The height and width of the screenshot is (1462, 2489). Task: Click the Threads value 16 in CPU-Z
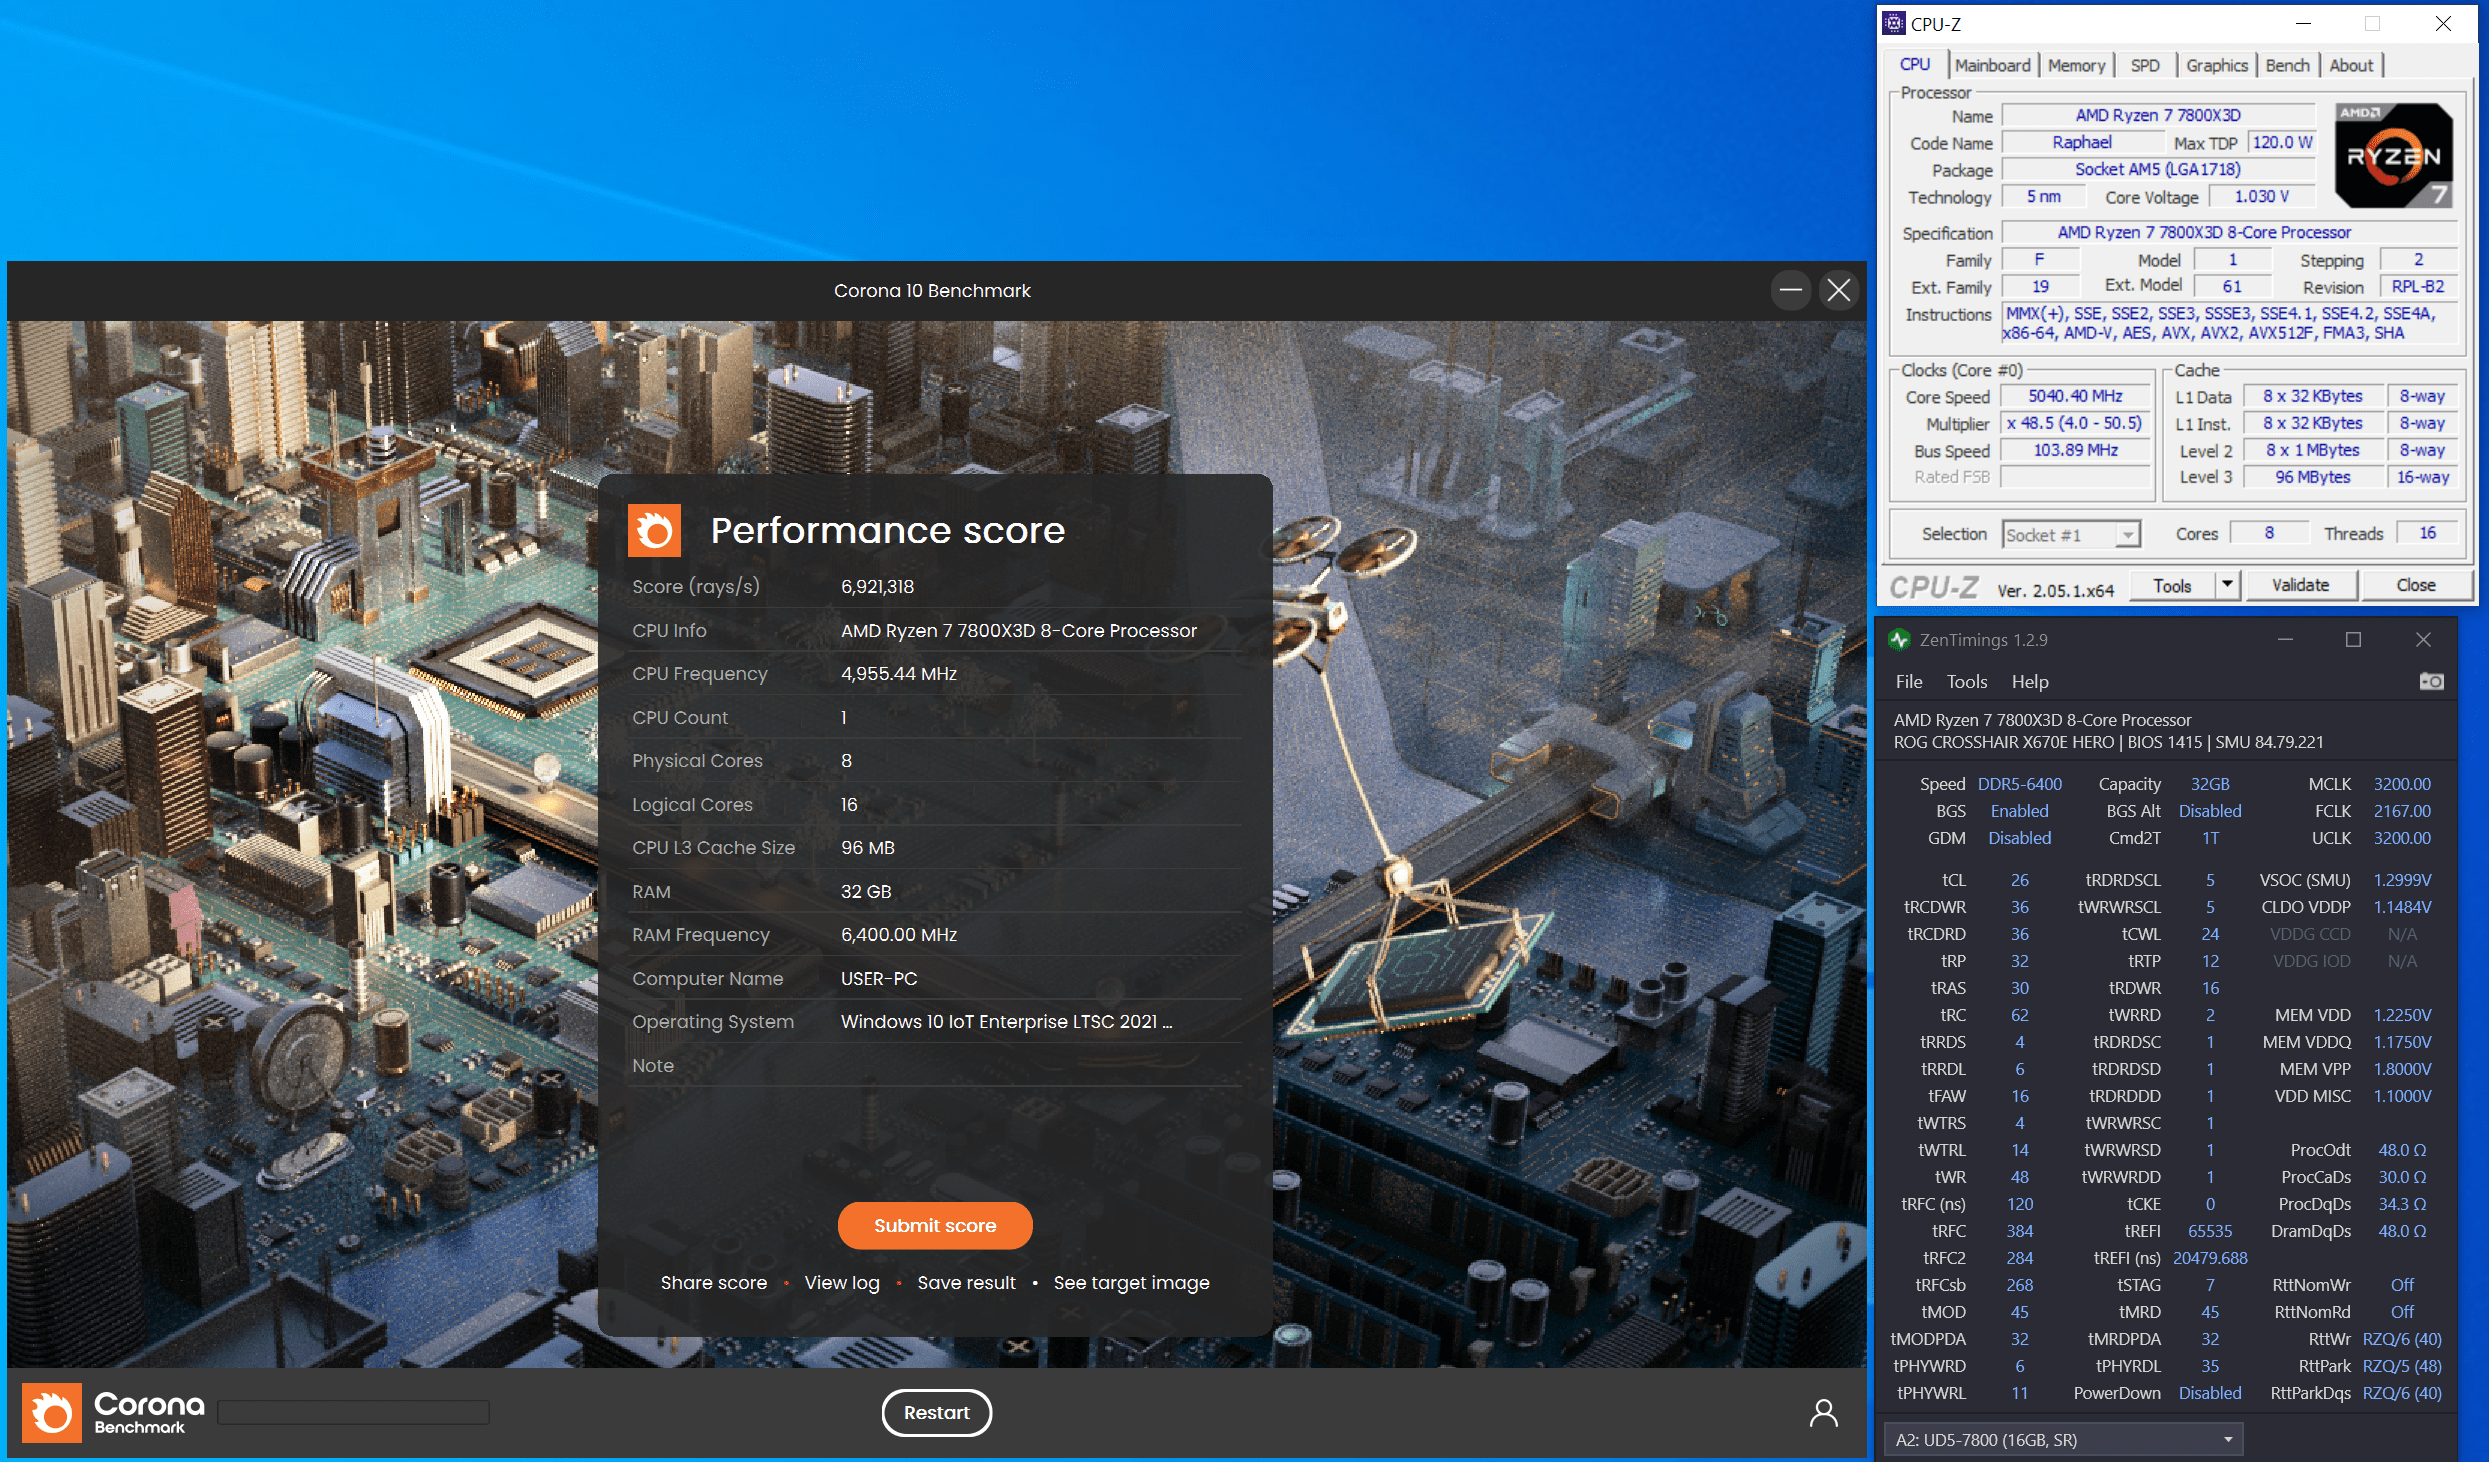(2427, 534)
